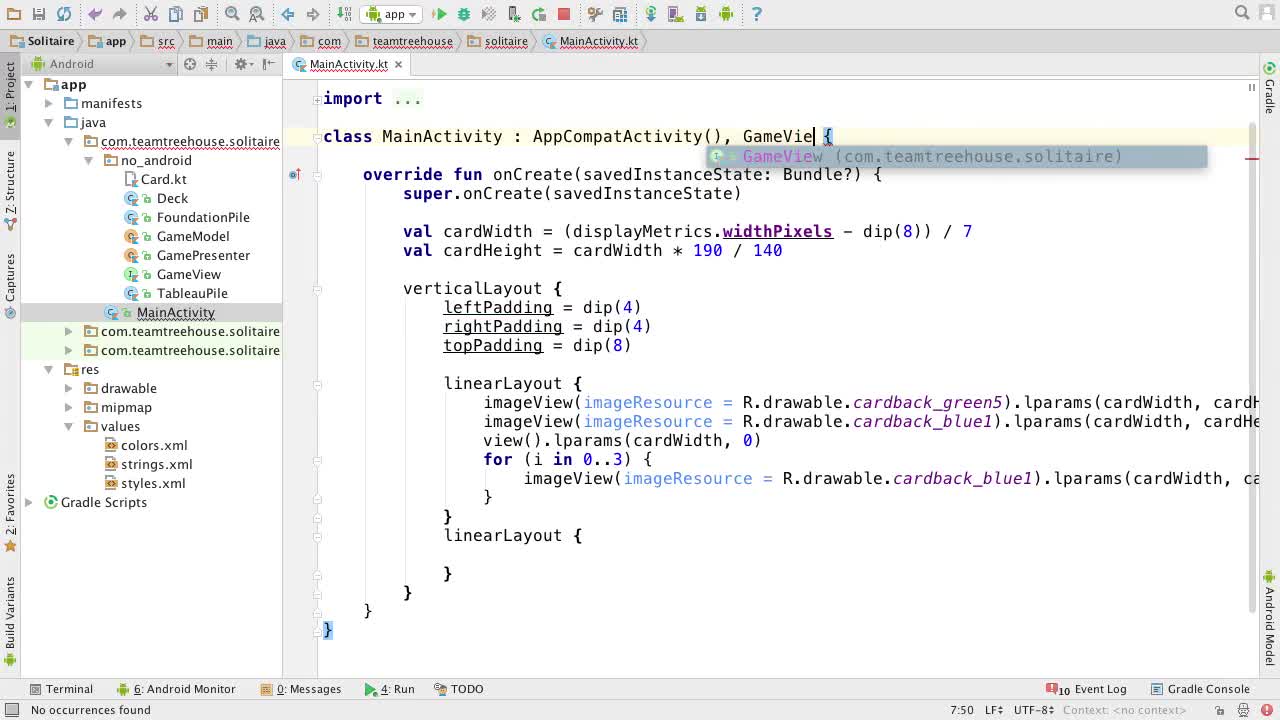Open the TODO tool window

click(x=458, y=689)
